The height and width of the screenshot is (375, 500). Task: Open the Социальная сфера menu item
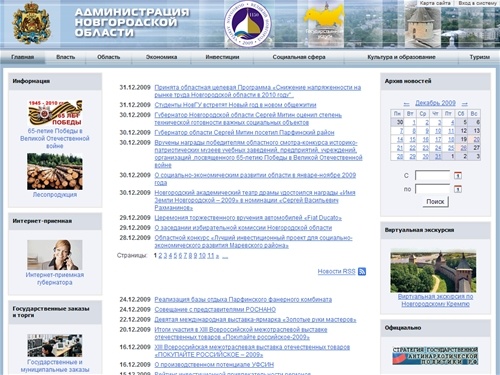coord(299,57)
